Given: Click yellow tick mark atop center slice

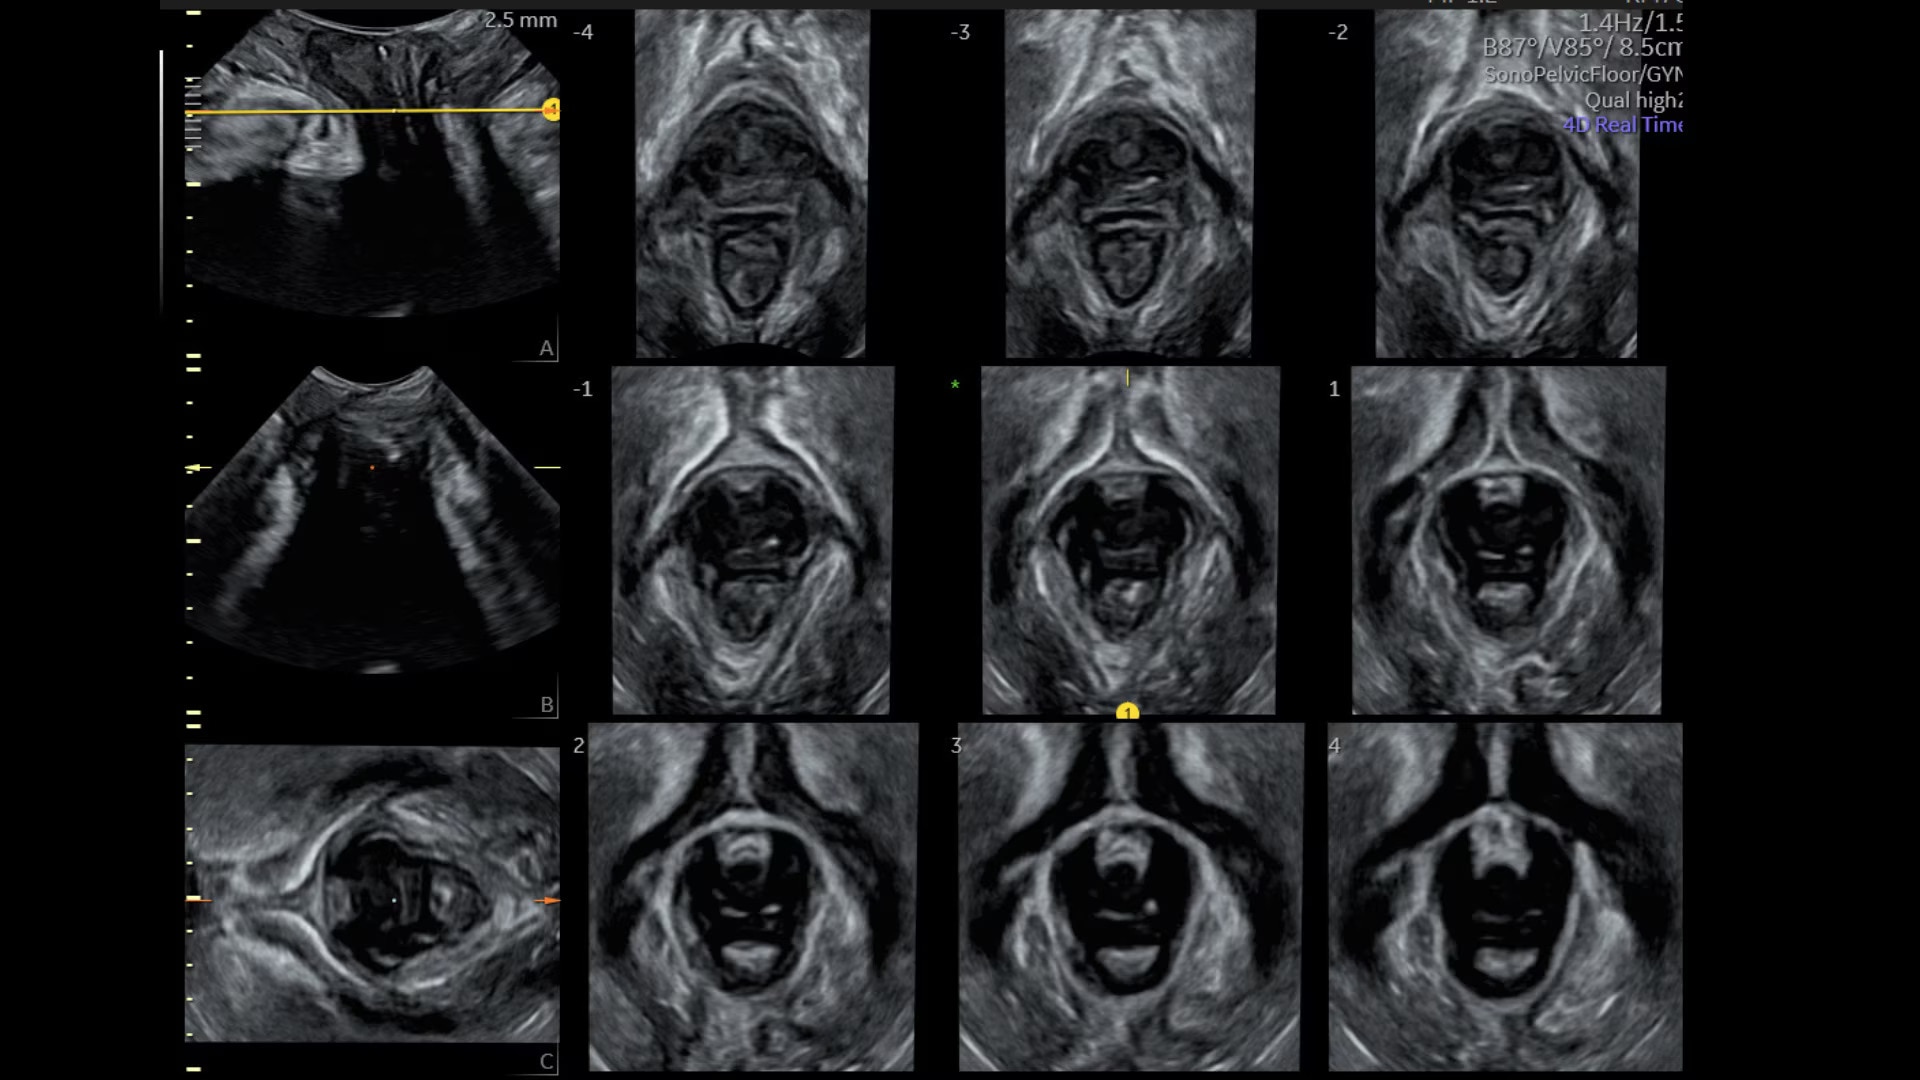Looking at the screenshot, I should click(x=1127, y=377).
